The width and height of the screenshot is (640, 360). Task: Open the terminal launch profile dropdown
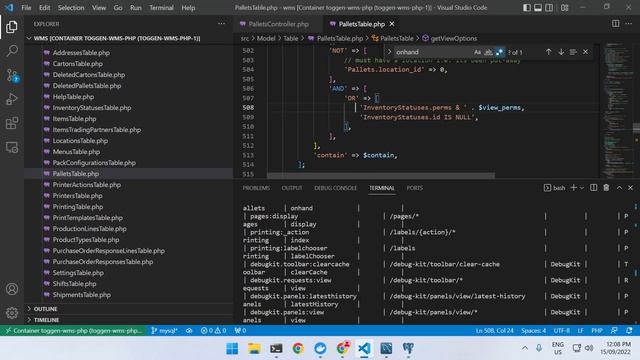[x=582, y=188]
